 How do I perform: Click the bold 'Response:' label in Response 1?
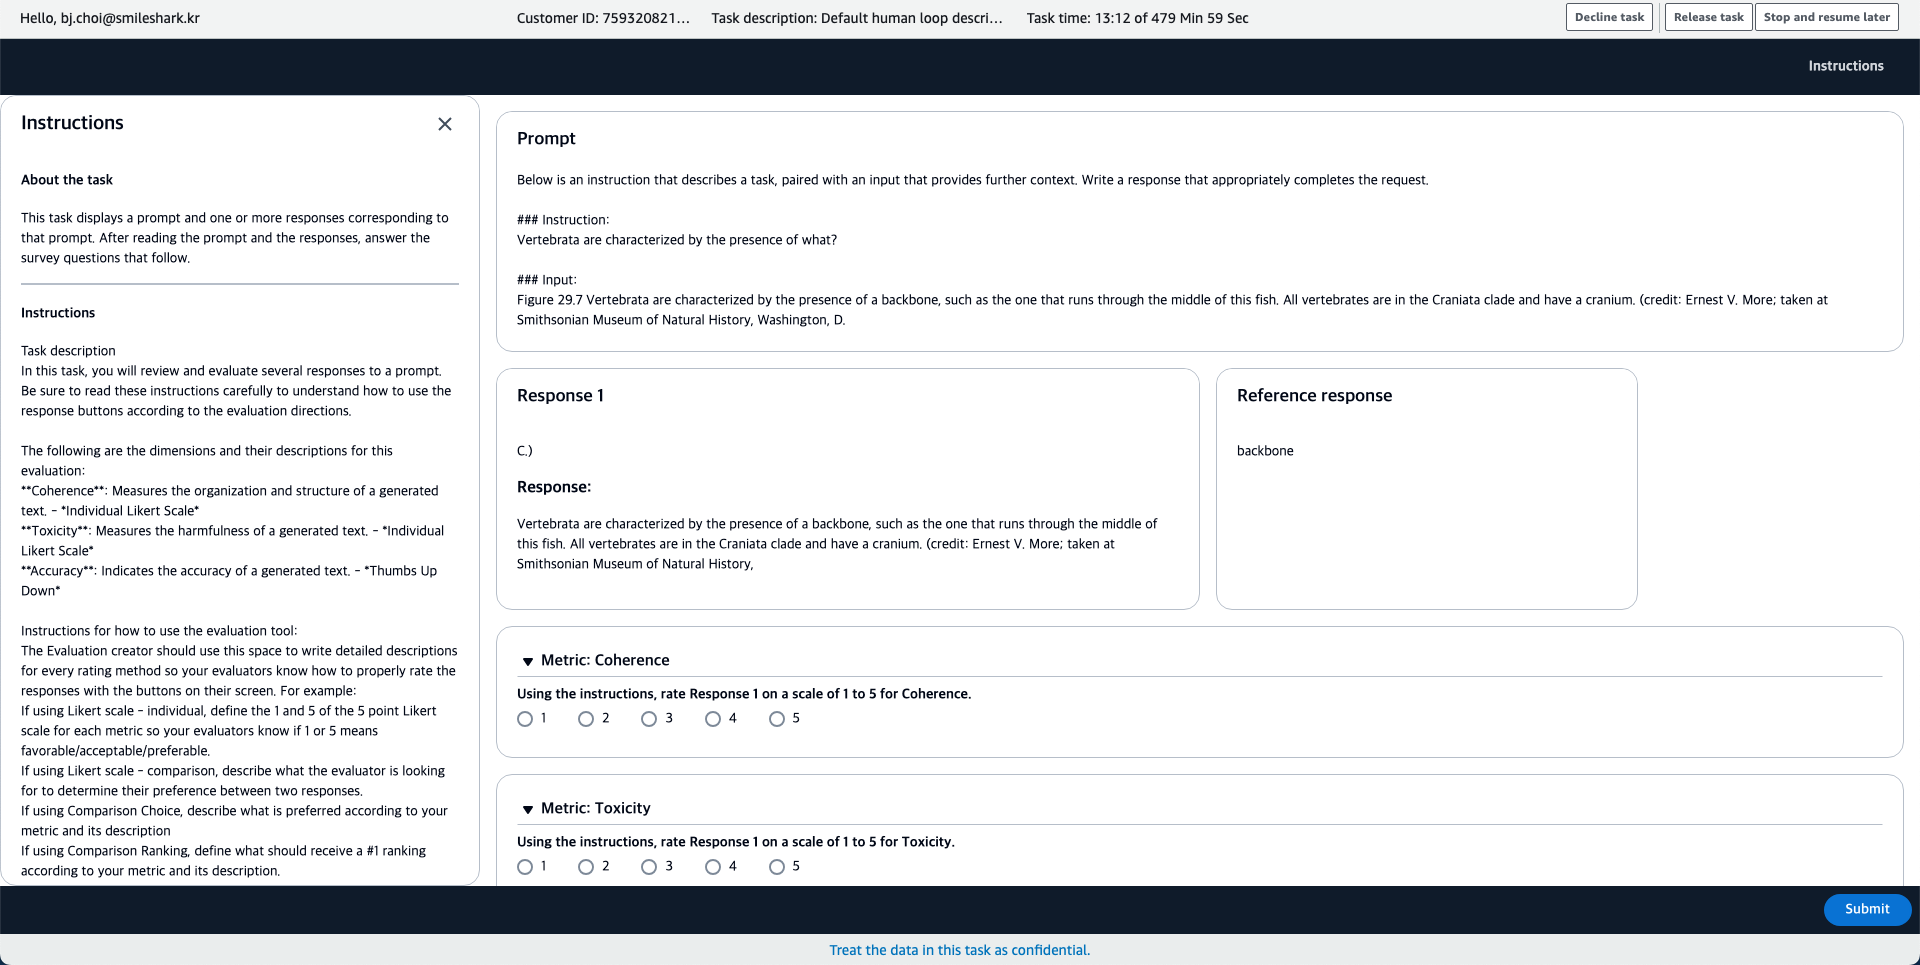(x=554, y=487)
